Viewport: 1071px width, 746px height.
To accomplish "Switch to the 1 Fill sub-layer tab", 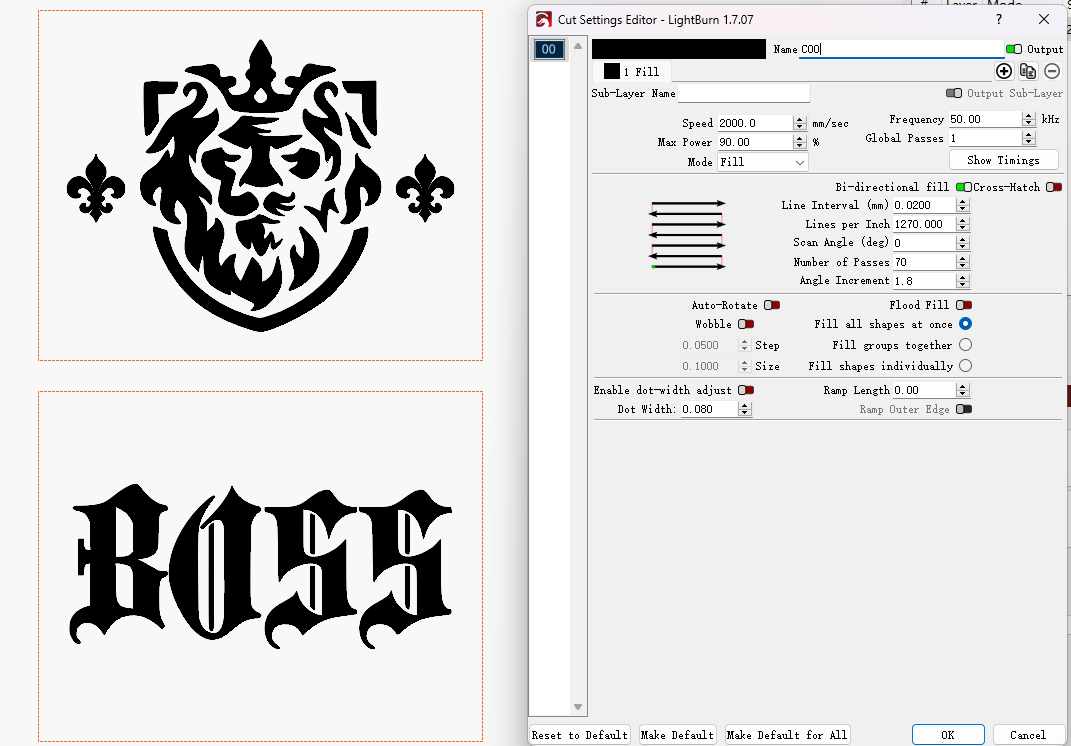I will tap(632, 71).
